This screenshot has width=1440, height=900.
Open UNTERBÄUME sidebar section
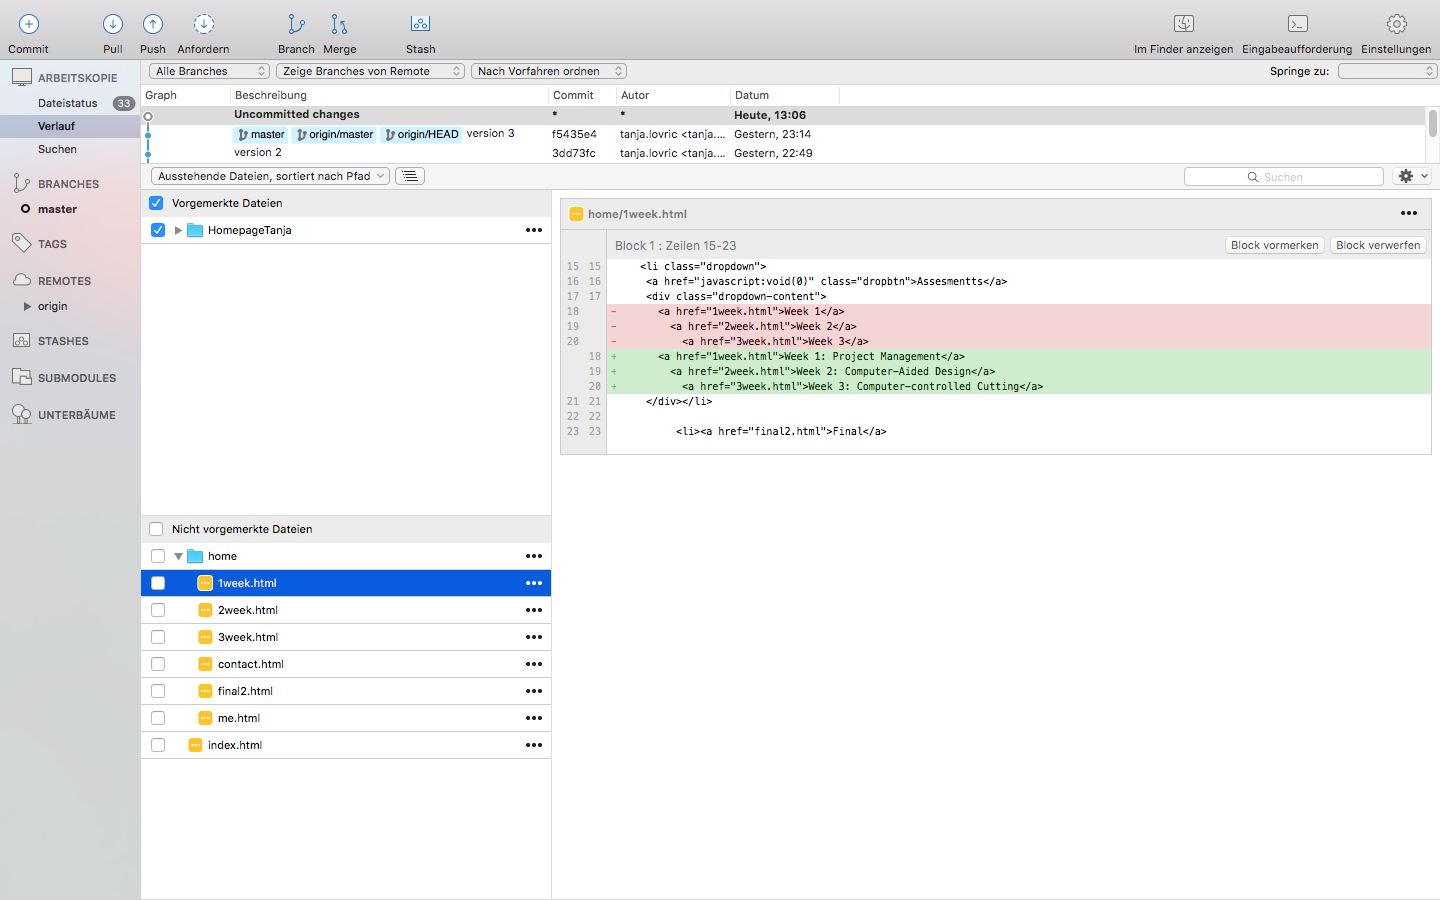click(x=76, y=415)
